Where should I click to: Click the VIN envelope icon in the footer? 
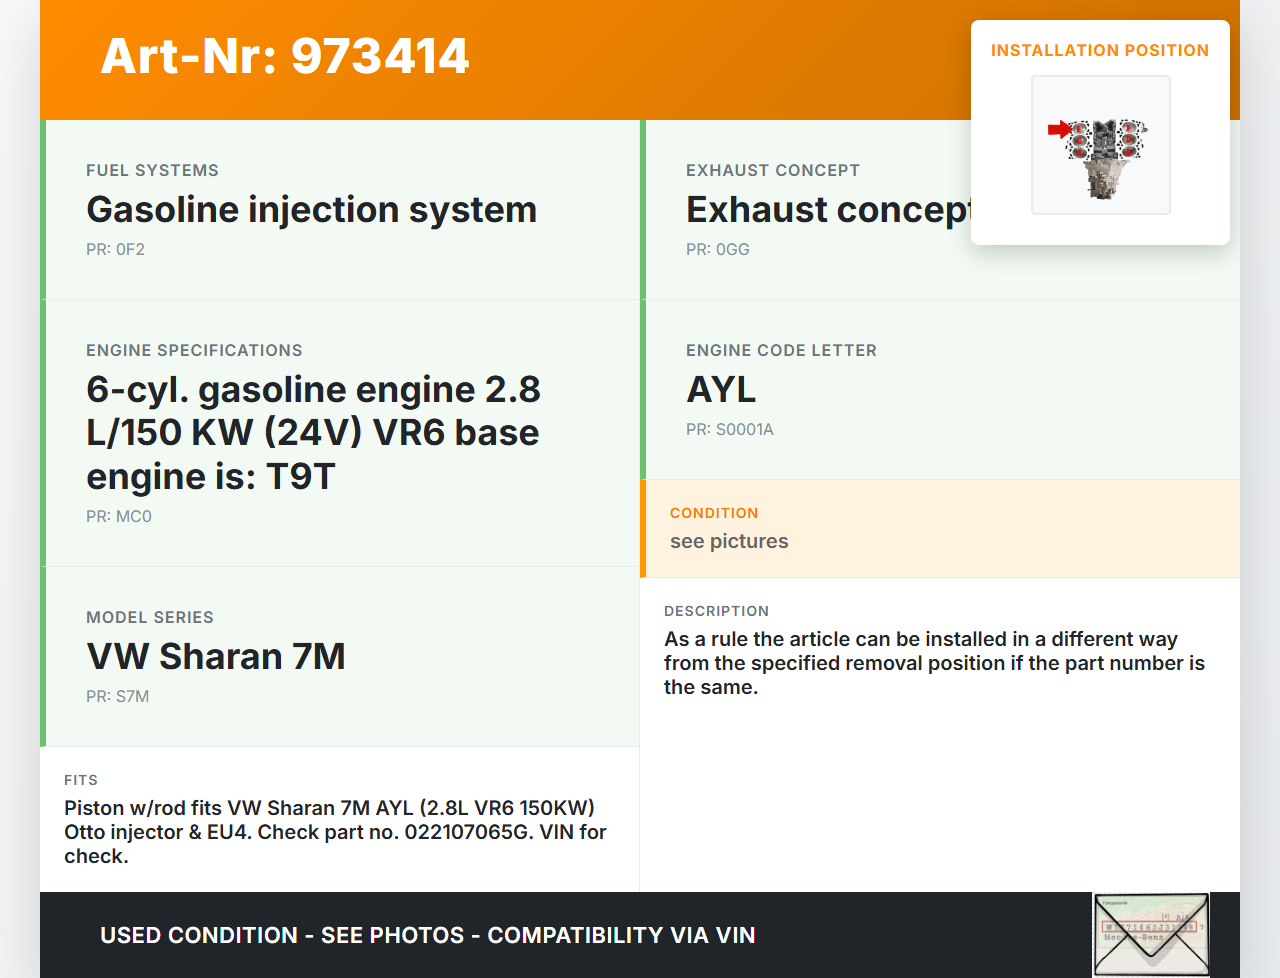(1151, 934)
